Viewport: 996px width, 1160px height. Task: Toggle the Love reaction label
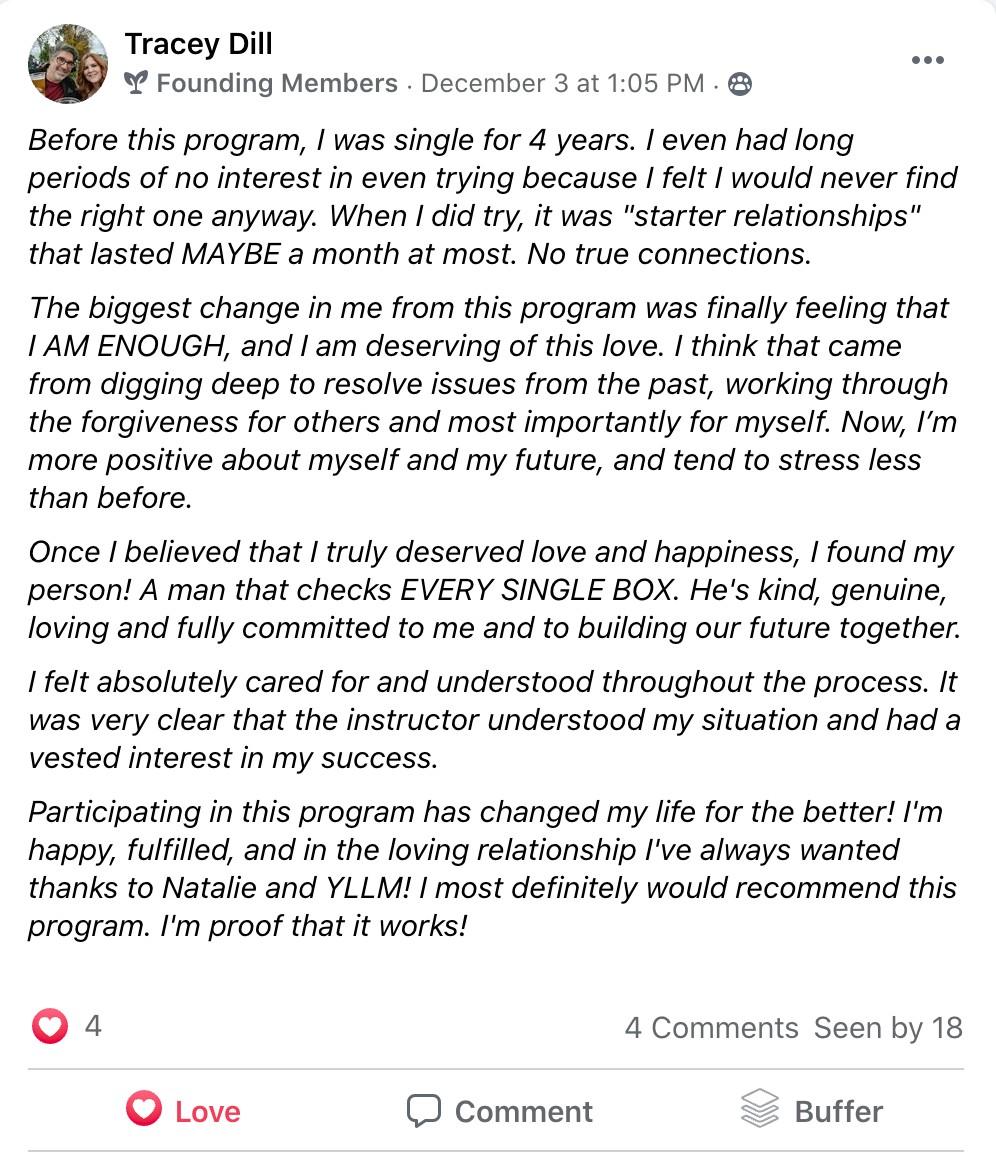(208, 1111)
